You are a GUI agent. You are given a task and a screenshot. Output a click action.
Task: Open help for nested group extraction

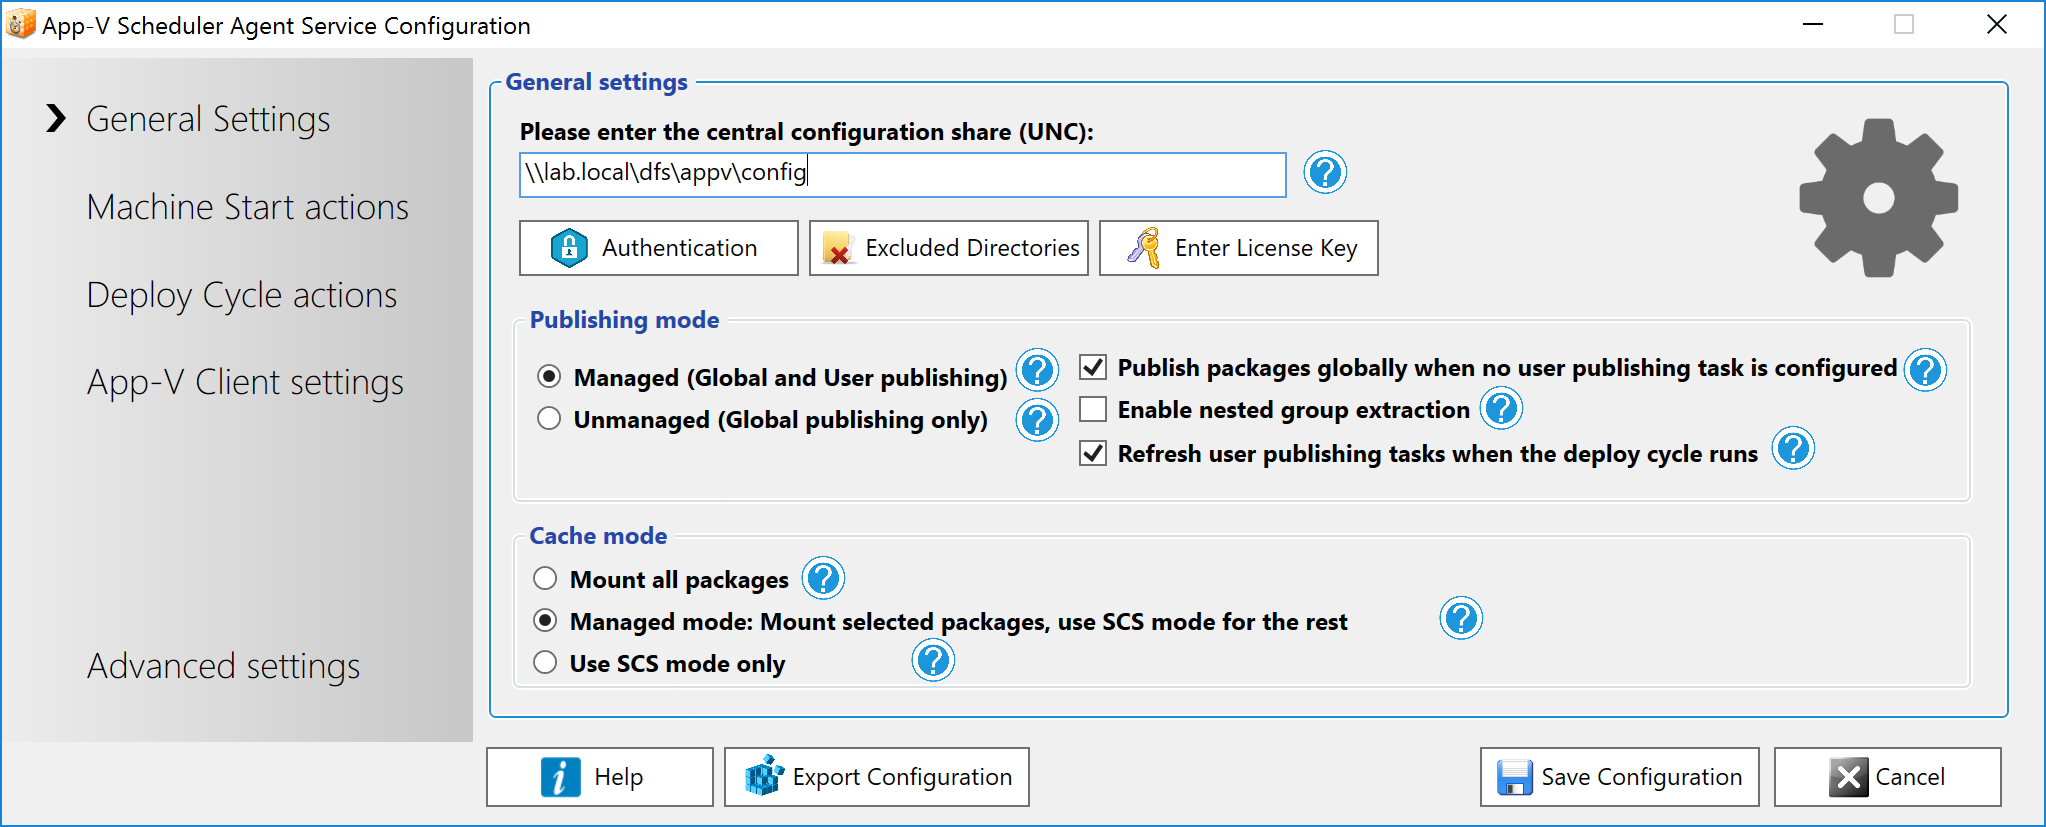coord(1501,409)
